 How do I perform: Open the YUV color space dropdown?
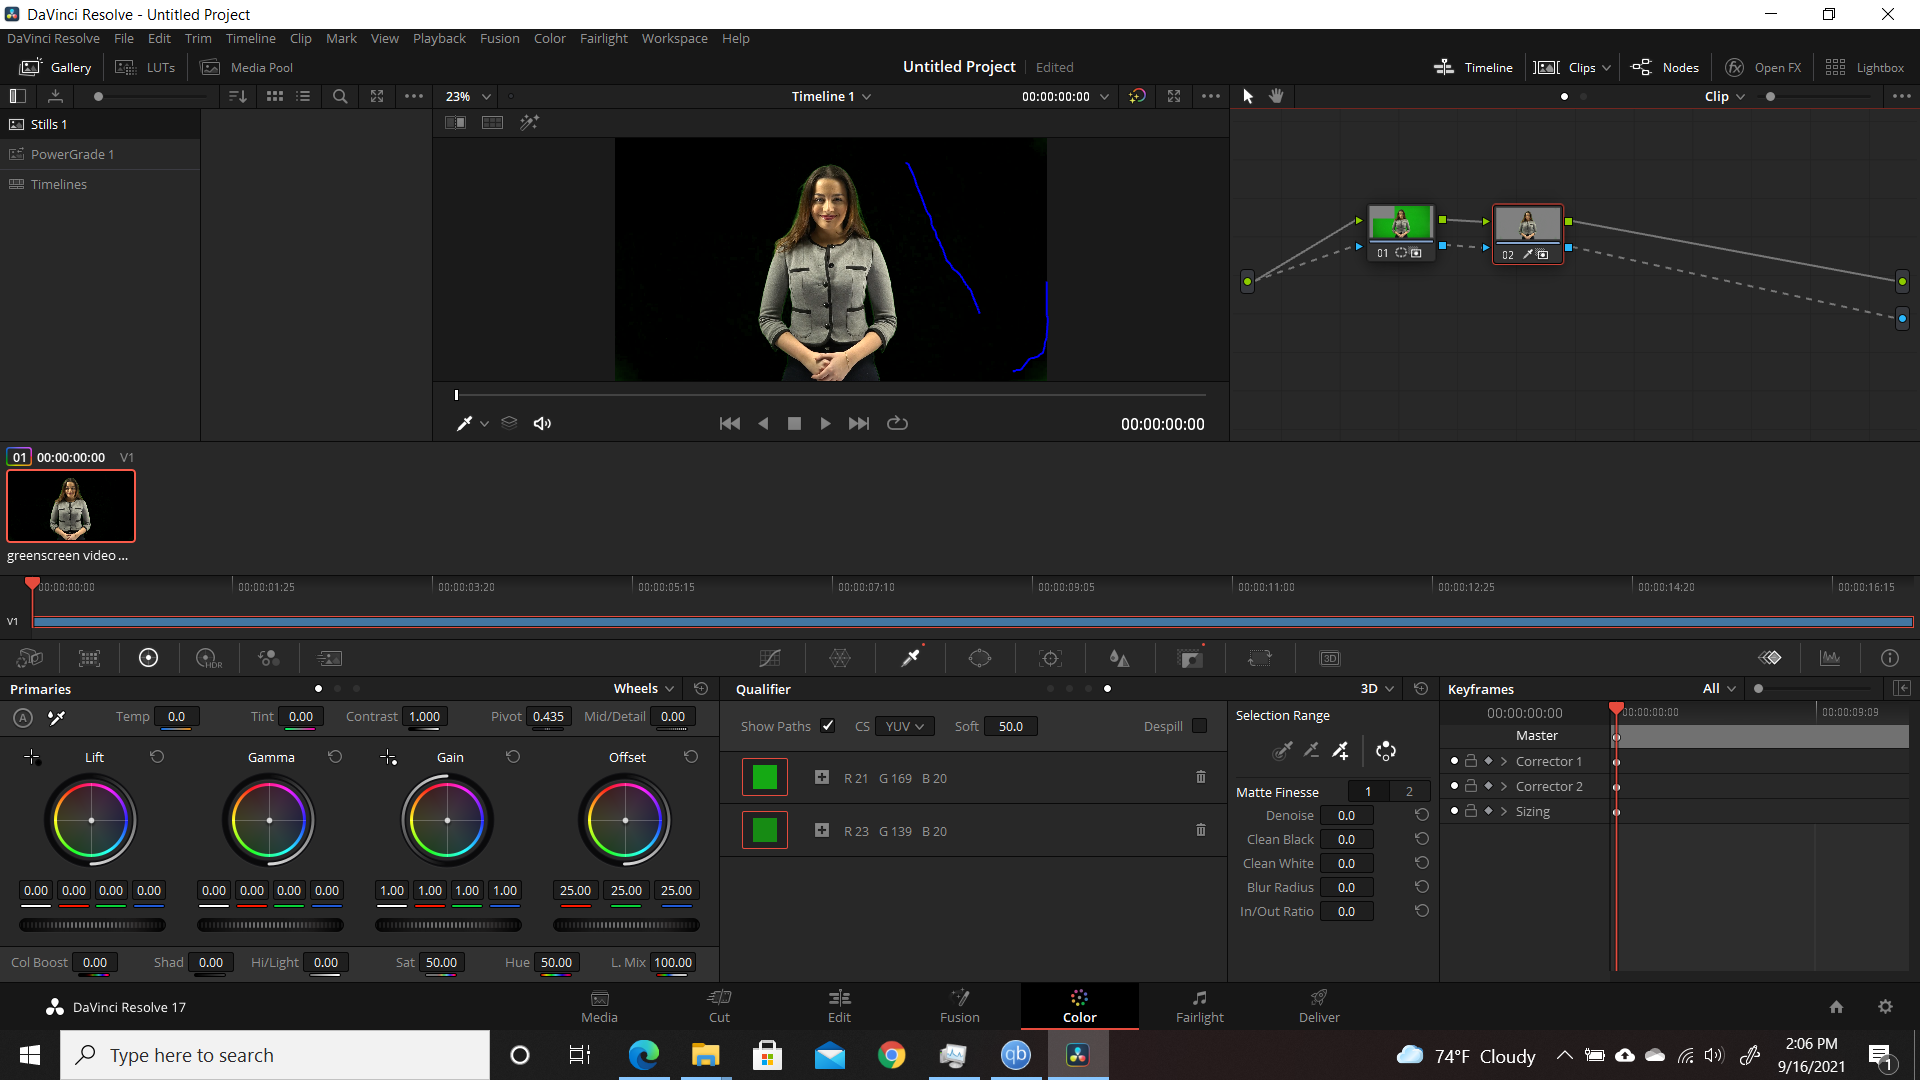coord(904,726)
